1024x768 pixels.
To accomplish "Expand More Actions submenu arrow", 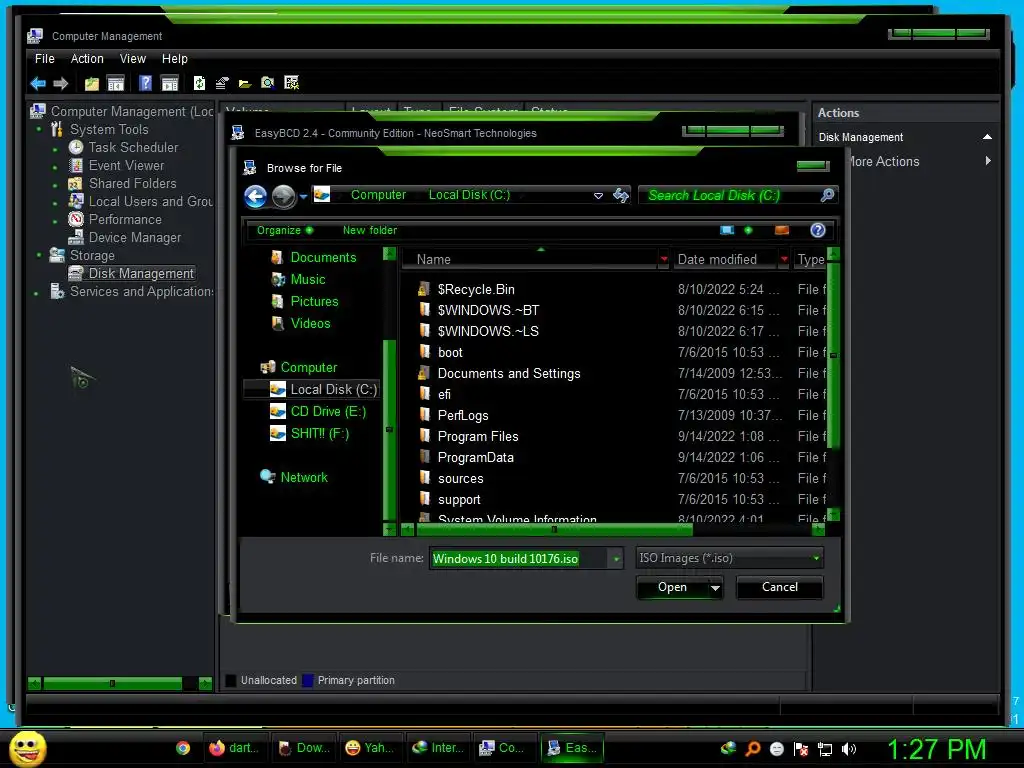I will 988,161.
